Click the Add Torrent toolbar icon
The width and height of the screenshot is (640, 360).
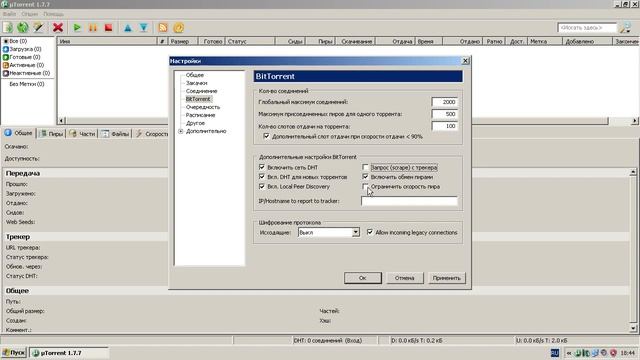click(8, 27)
